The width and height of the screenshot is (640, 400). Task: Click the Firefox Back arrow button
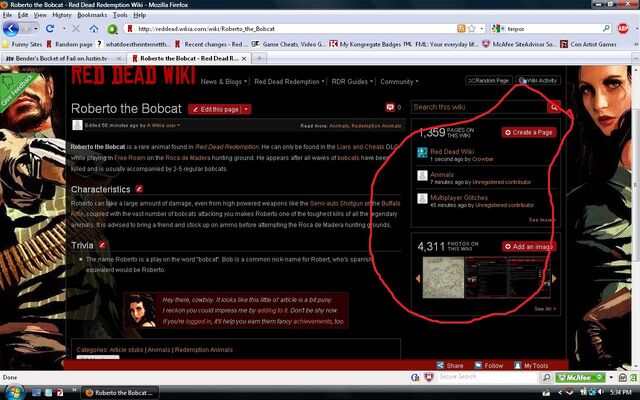click(x=11, y=29)
